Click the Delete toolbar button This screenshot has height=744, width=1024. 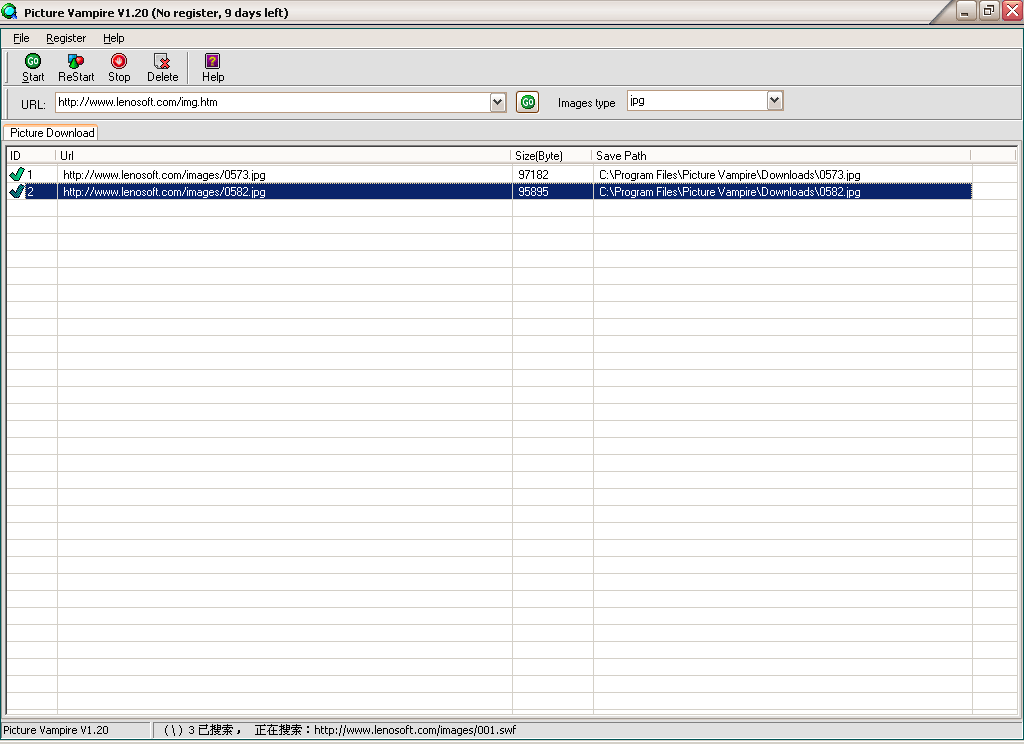click(x=162, y=68)
